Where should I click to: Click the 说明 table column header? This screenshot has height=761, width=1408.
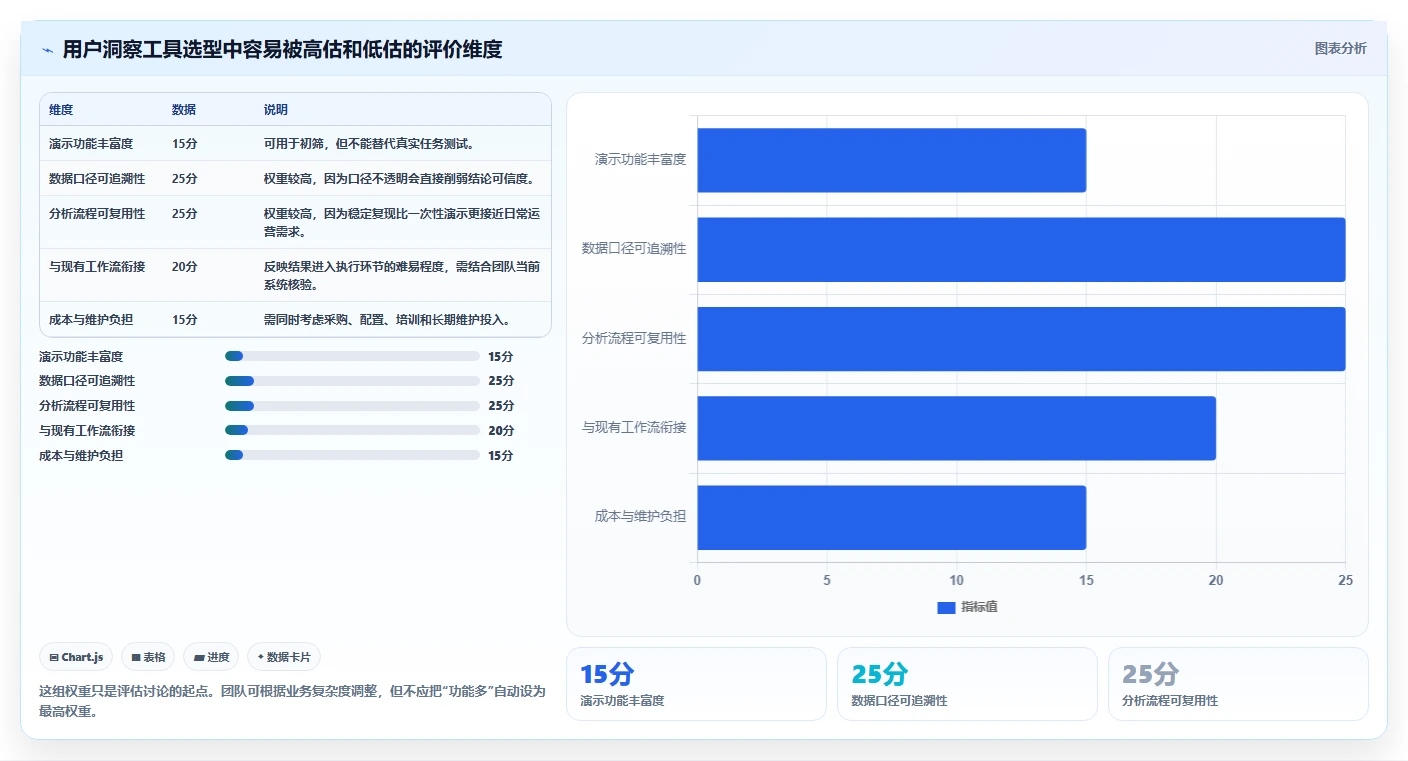[x=276, y=110]
